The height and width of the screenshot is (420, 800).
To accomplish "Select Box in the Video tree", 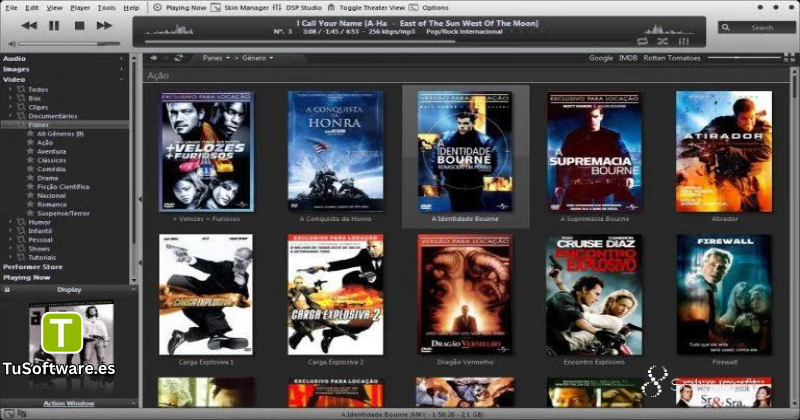I will pyautogui.click(x=35, y=98).
